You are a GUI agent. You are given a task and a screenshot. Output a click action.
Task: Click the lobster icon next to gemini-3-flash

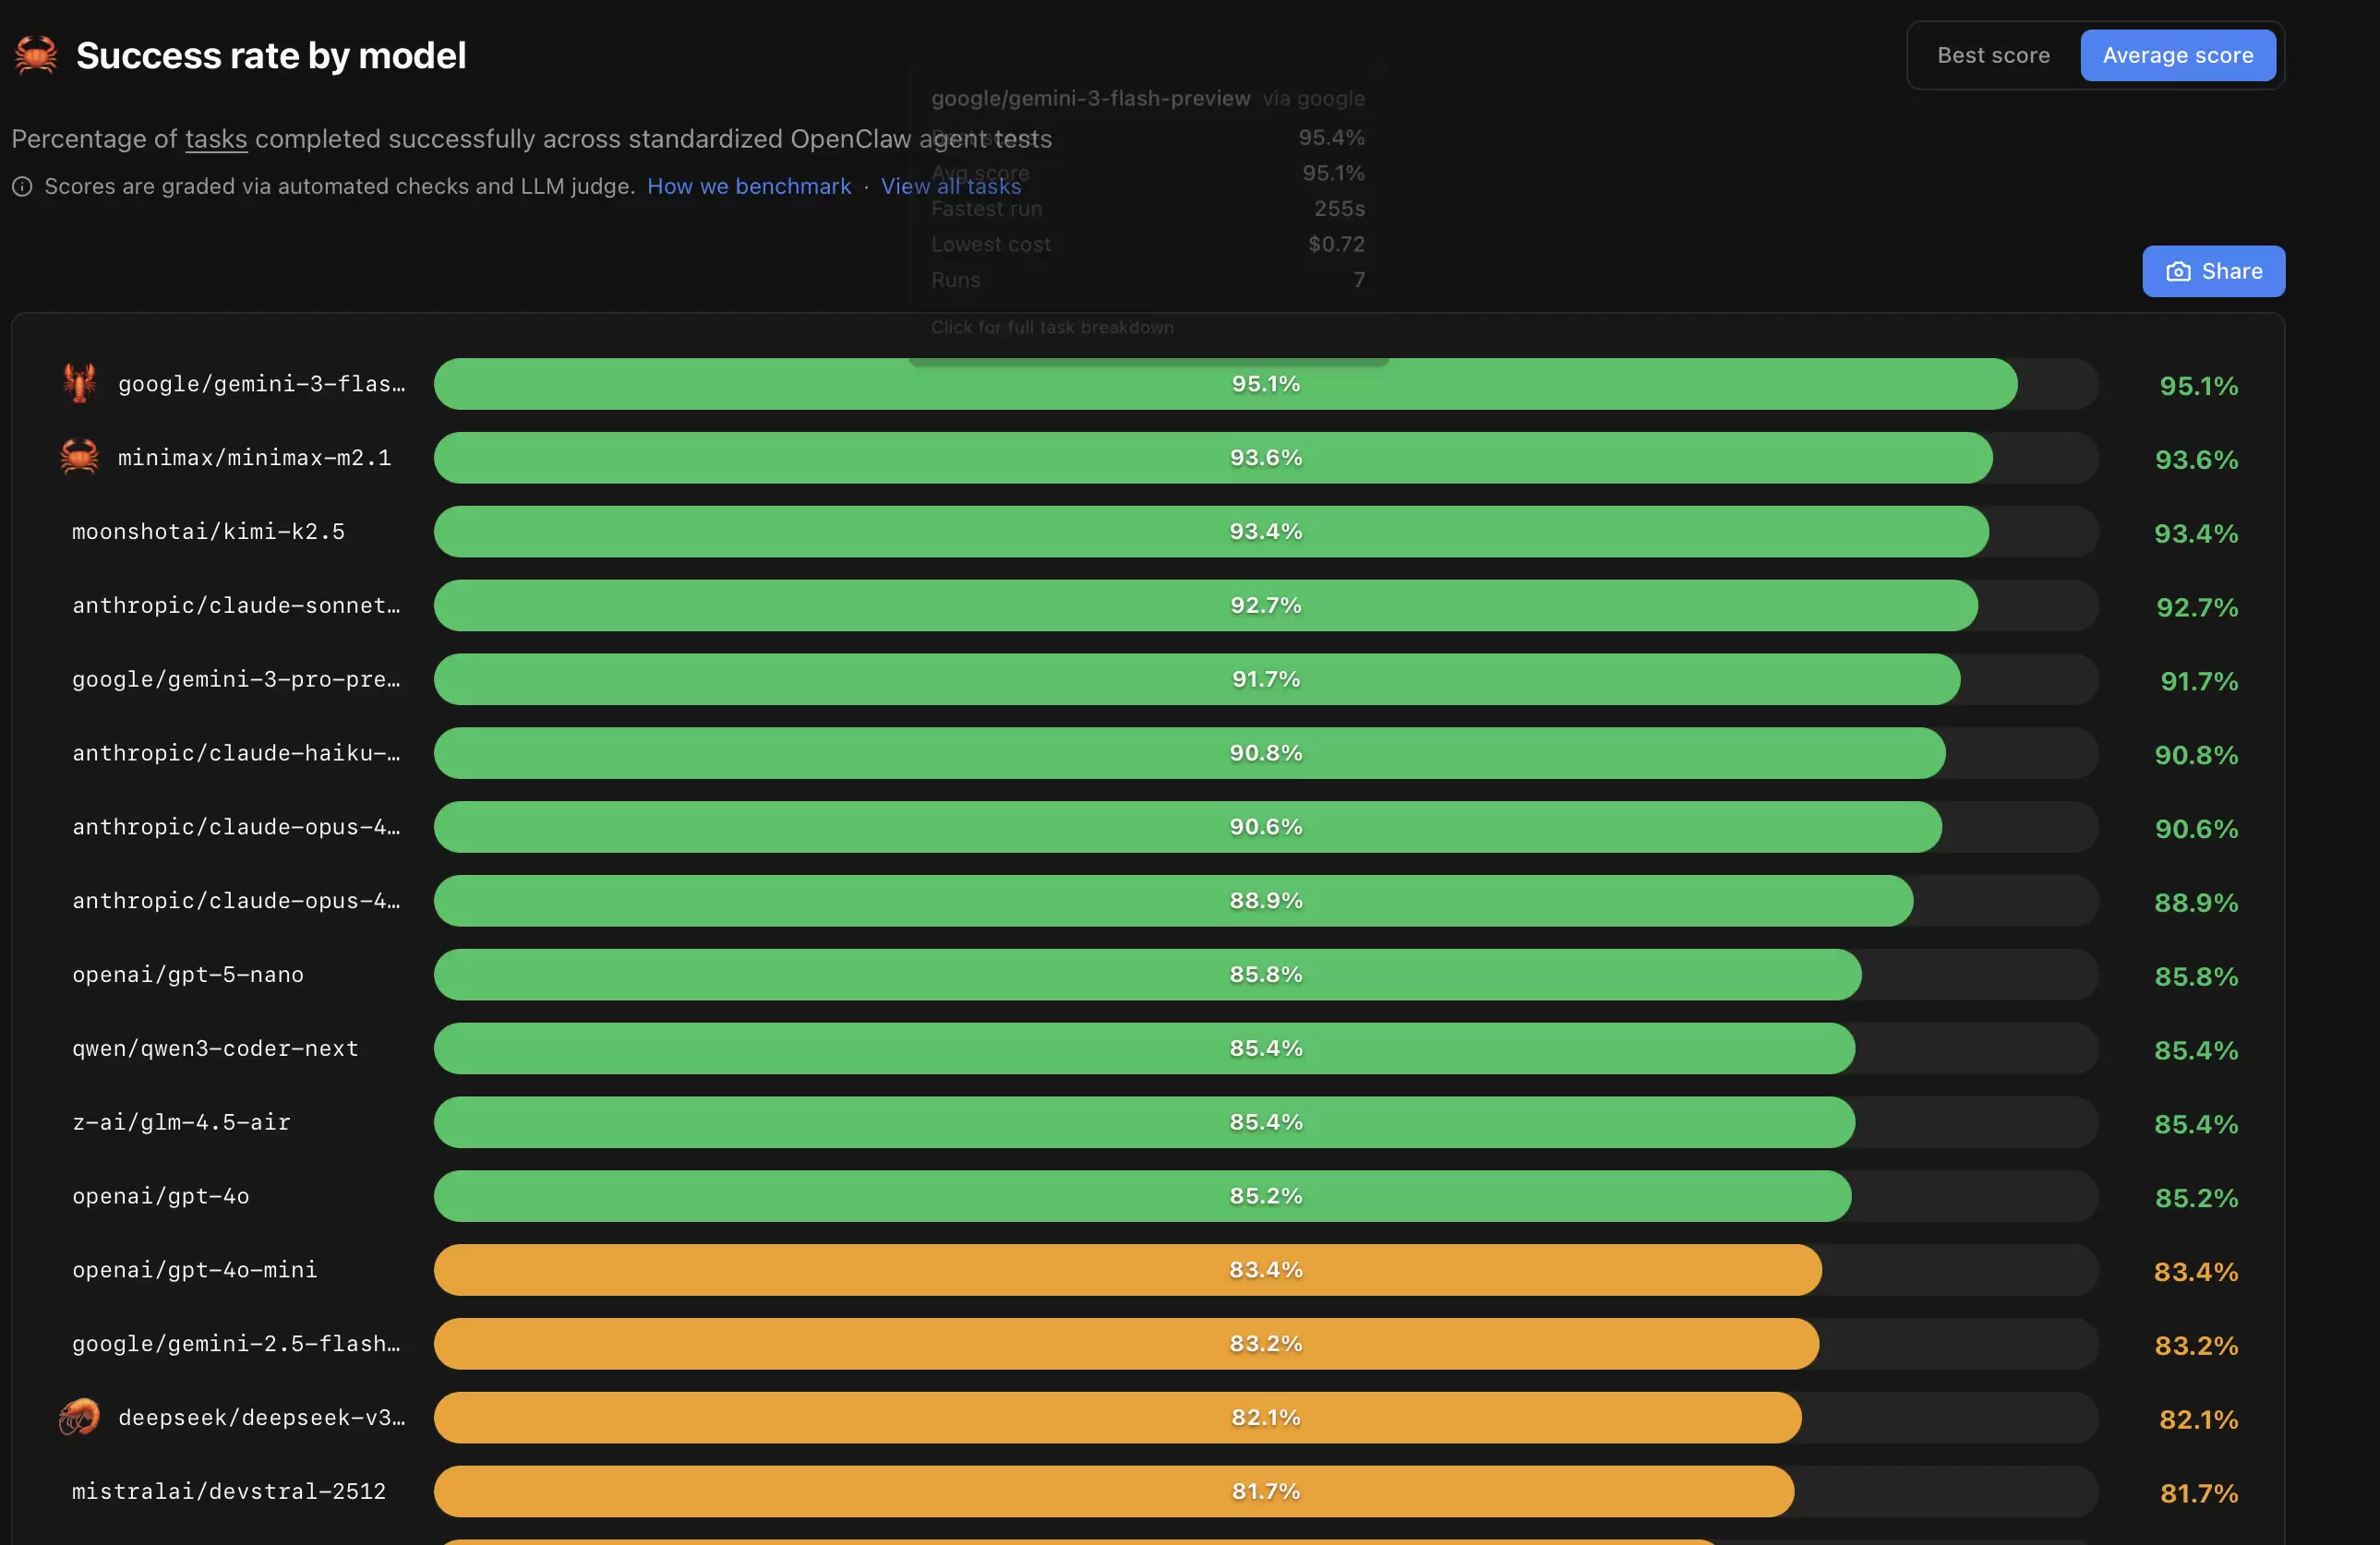click(80, 384)
